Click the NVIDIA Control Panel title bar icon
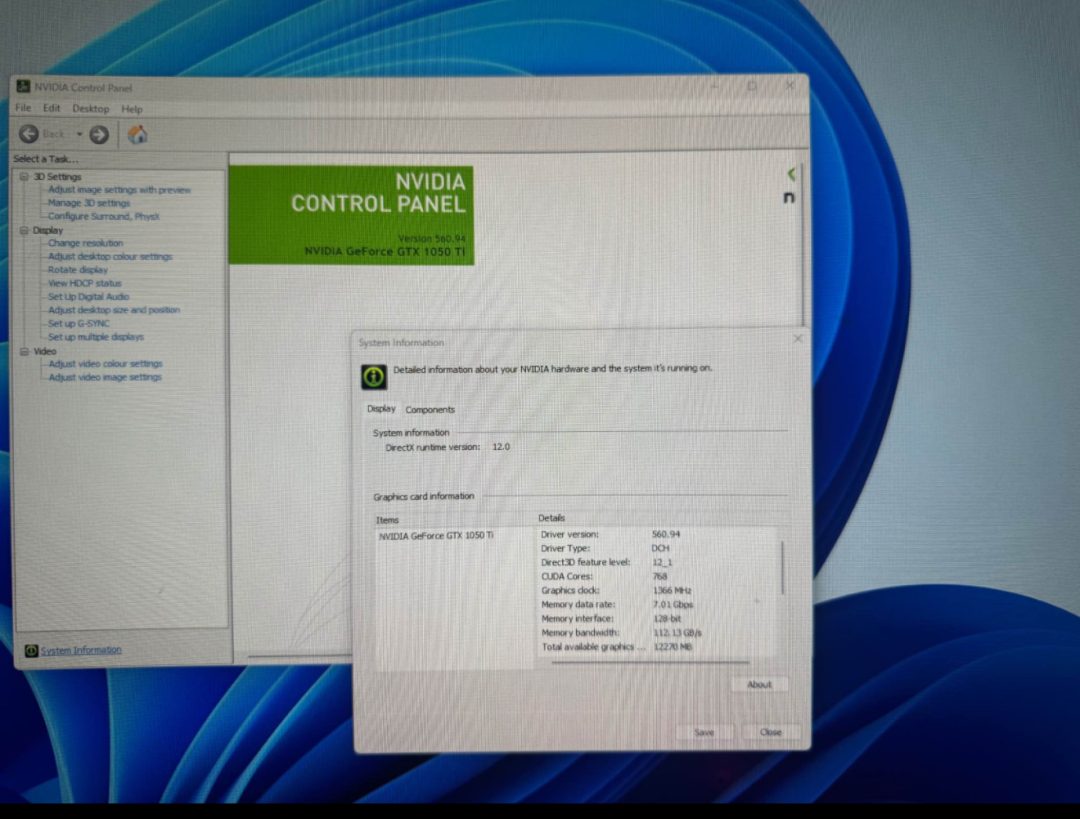 pos(23,87)
